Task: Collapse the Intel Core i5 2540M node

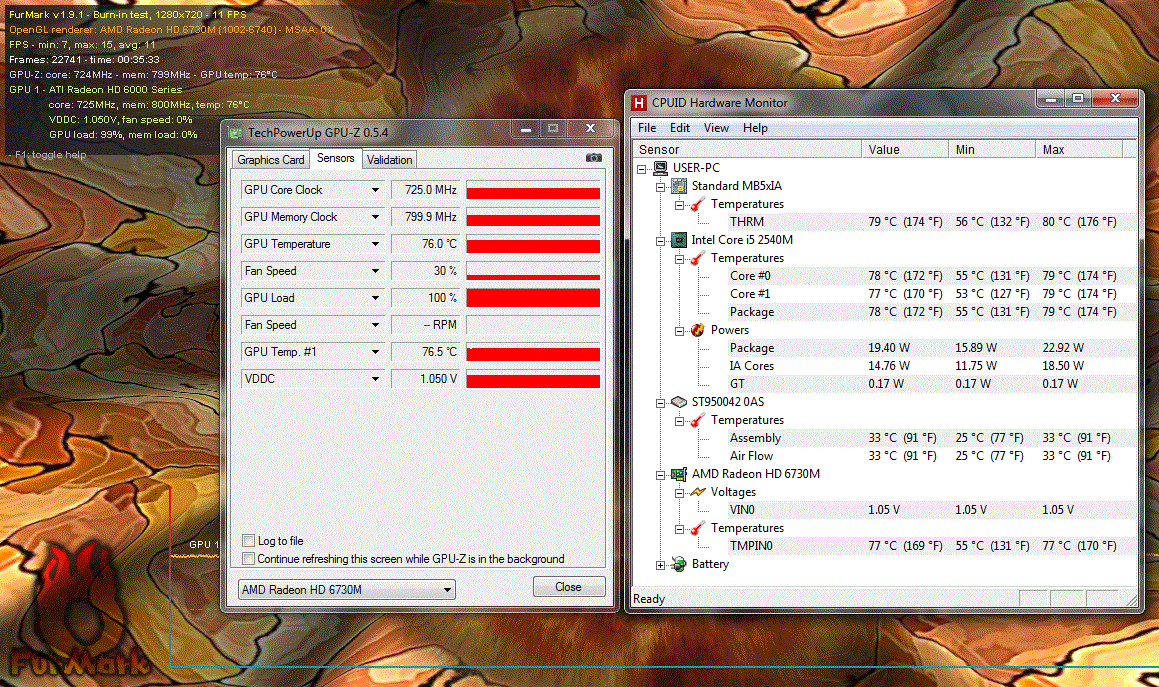Action: click(660, 241)
